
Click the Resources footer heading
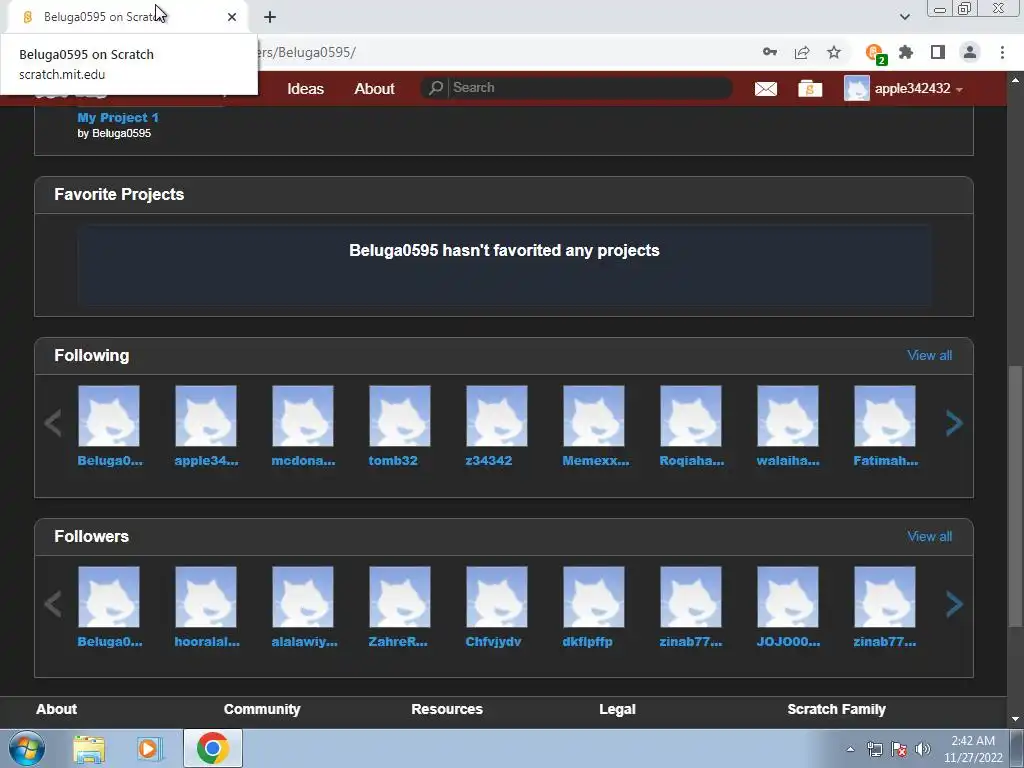click(x=447, y=709)
